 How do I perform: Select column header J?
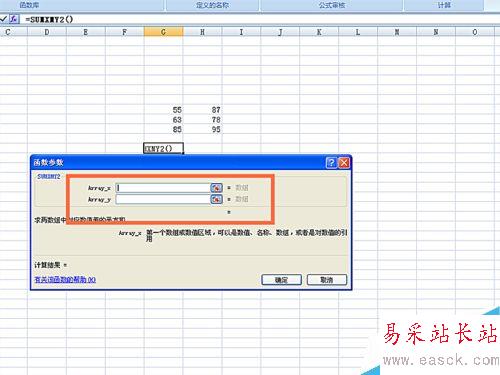pos(280,32)
